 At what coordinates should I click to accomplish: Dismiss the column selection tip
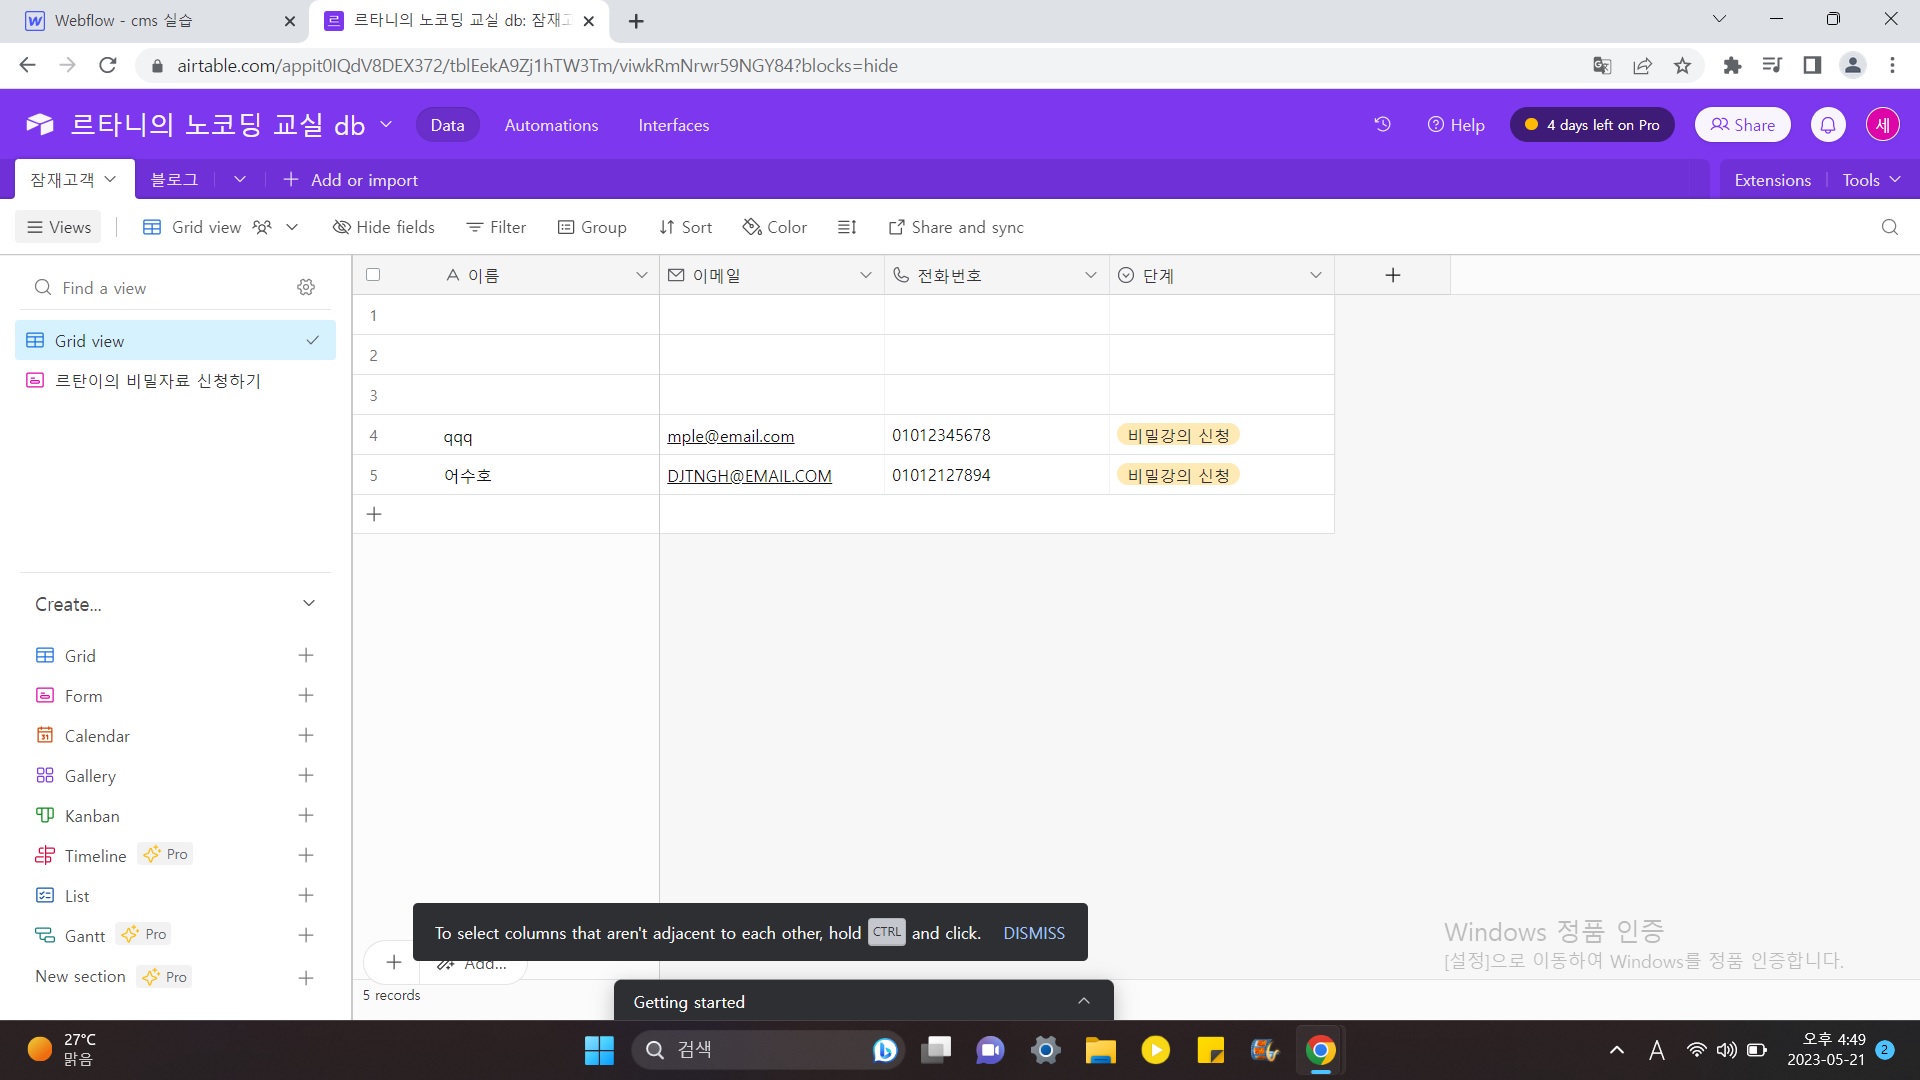pos(1034,933)
